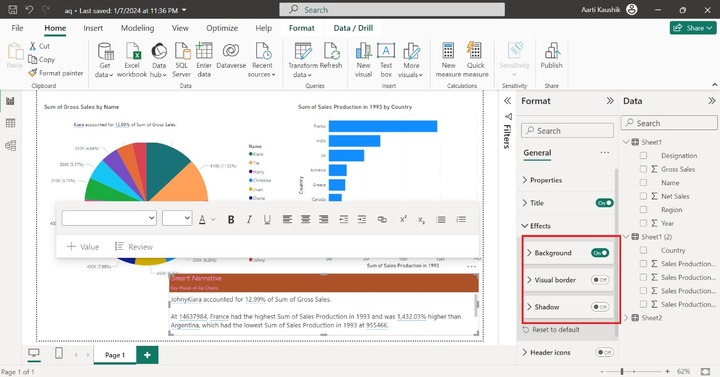Enable the Shadow toggle
720x377 pixels.
pos(600,307)
